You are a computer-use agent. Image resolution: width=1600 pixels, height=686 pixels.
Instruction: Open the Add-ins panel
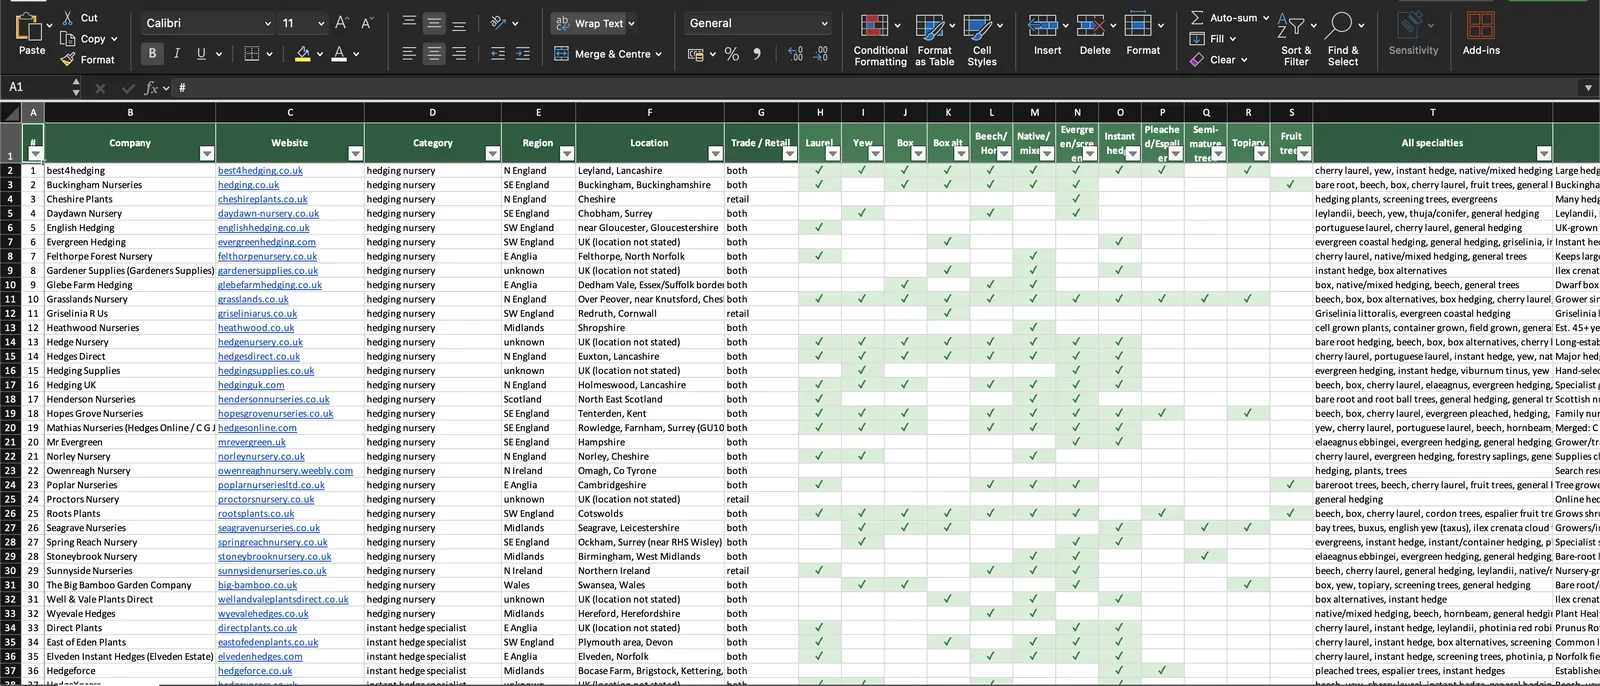pyautogui.click(x=1481, y=33)
